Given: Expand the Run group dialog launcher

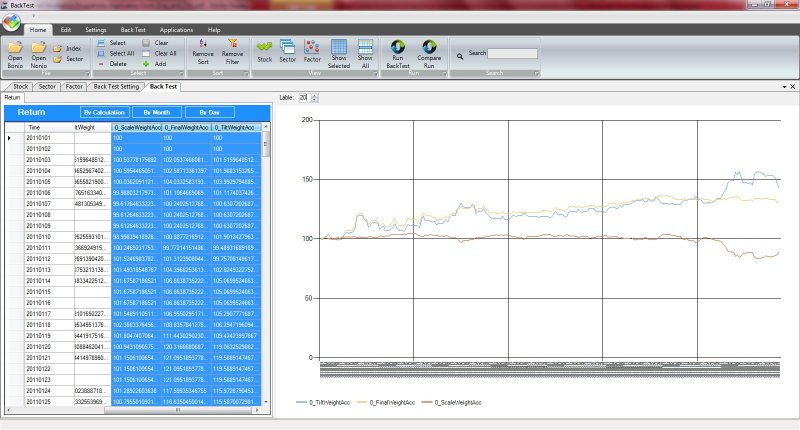Looking at the screenshot, I should tap(444, 74).
